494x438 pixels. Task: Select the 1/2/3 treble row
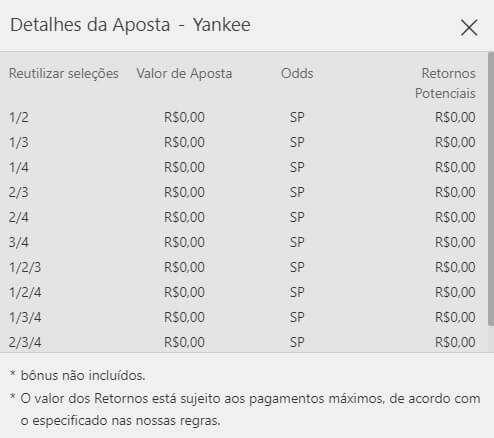point(242,267)
